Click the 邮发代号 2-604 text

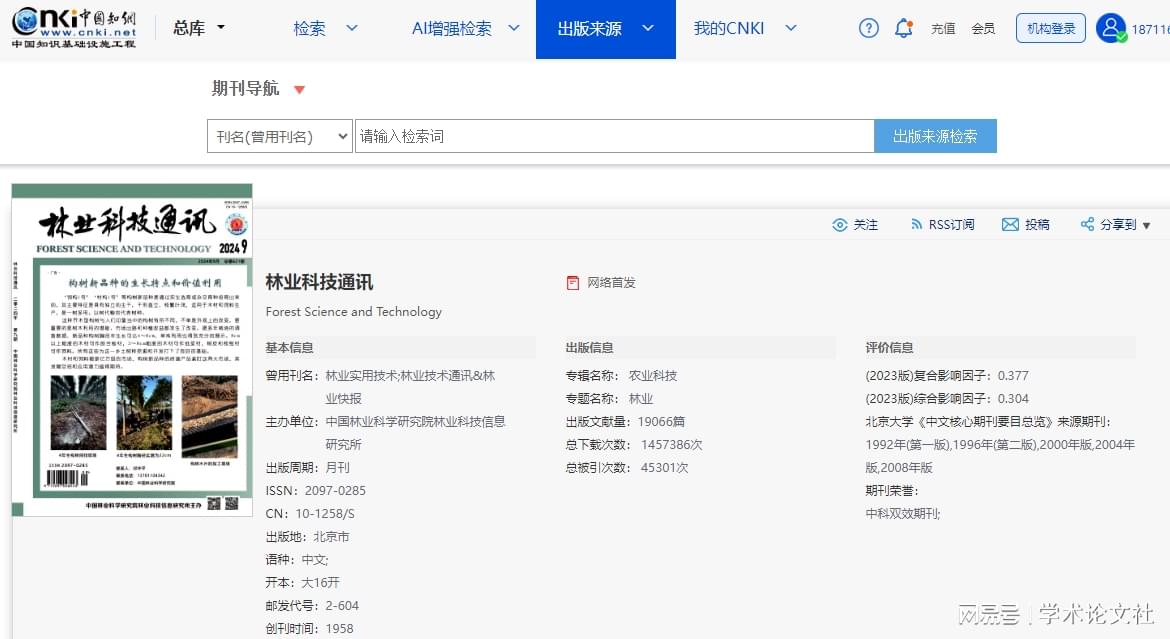[312, 605]
